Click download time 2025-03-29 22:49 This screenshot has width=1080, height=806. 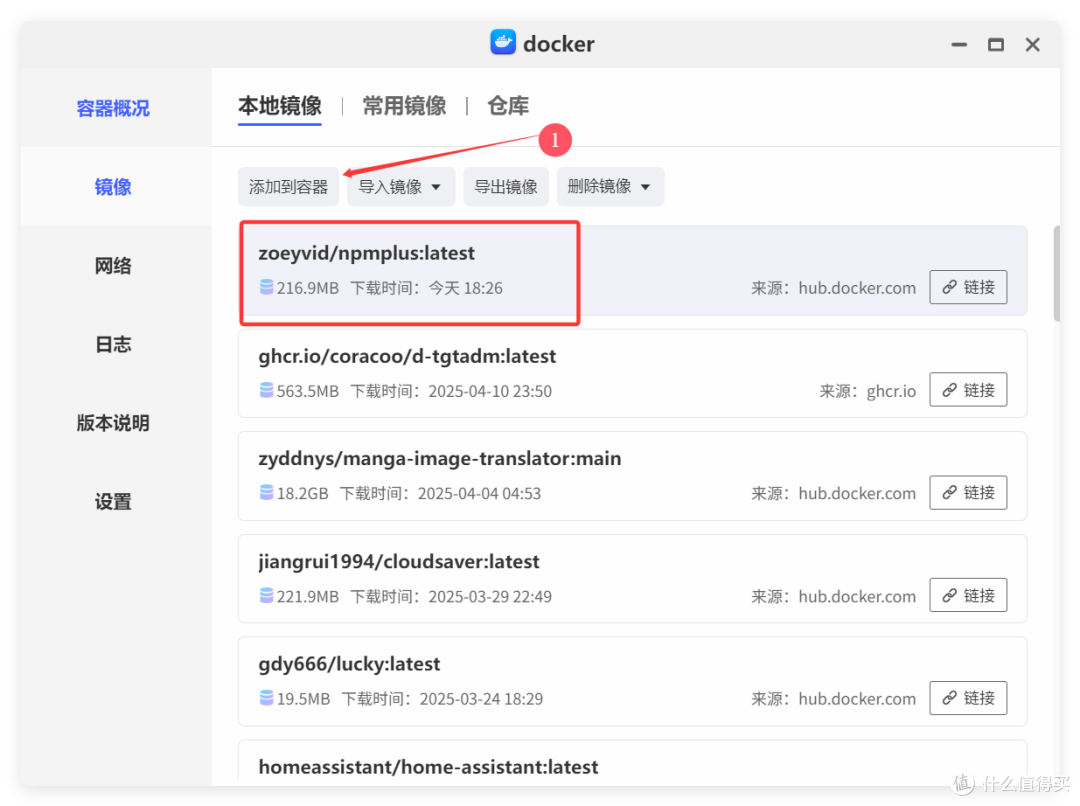490,597
